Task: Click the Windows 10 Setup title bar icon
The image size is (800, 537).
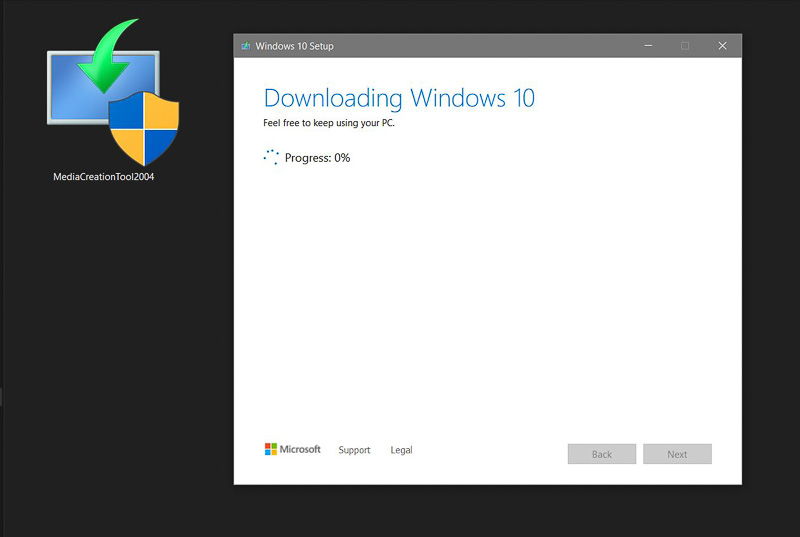Action: coord(246,46)
